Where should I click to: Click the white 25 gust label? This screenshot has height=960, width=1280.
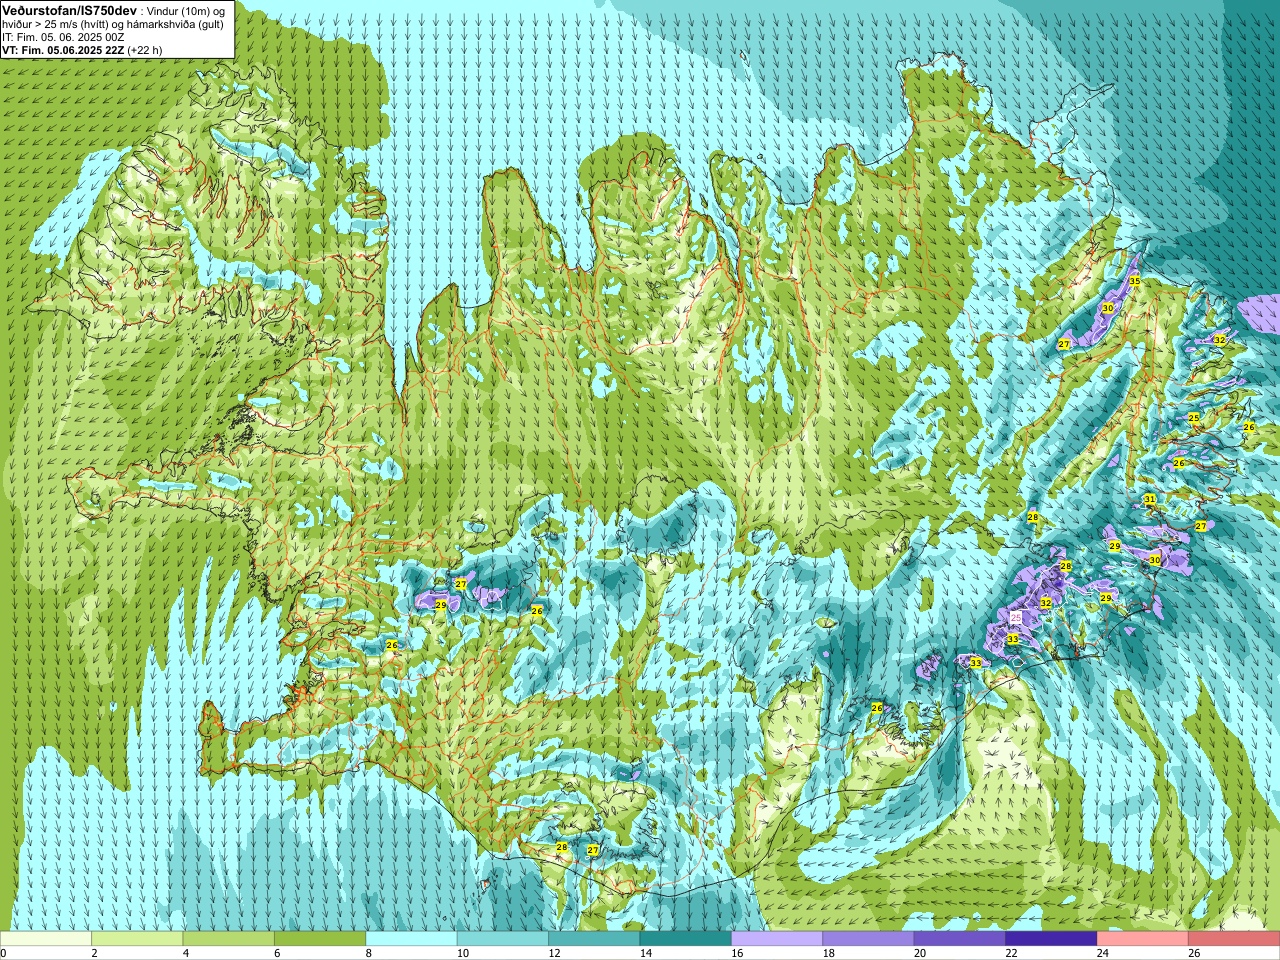[1016, 618]
